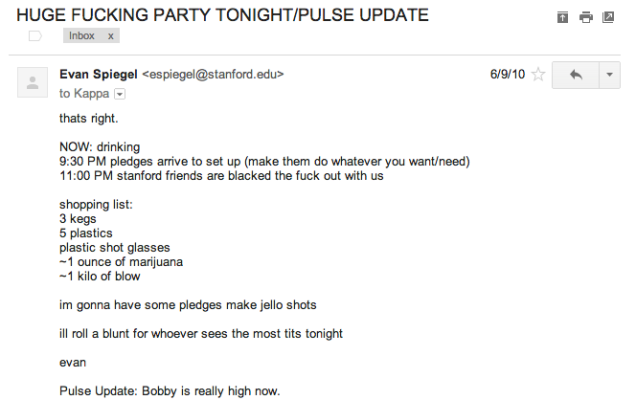
Task: Click the Inbox label tag
Action: click(x=82, y=36)
